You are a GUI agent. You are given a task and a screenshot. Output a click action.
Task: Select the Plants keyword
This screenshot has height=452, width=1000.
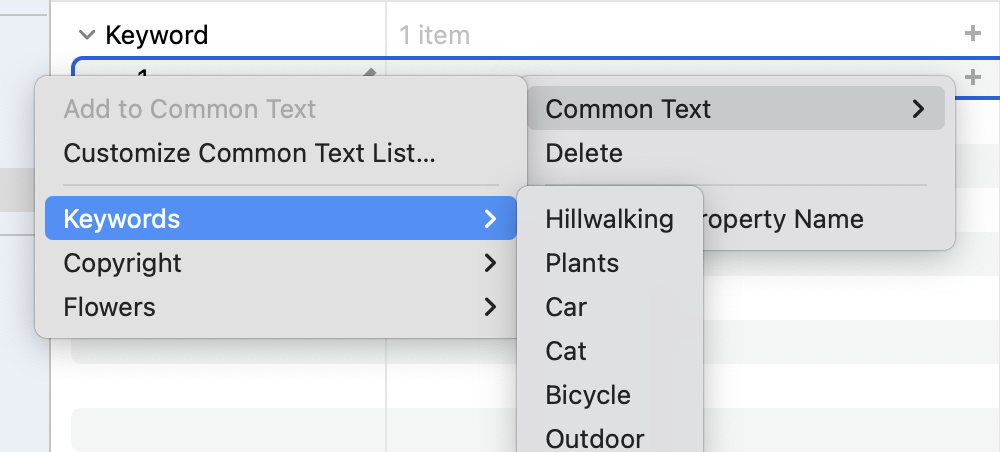pos(582,263)
